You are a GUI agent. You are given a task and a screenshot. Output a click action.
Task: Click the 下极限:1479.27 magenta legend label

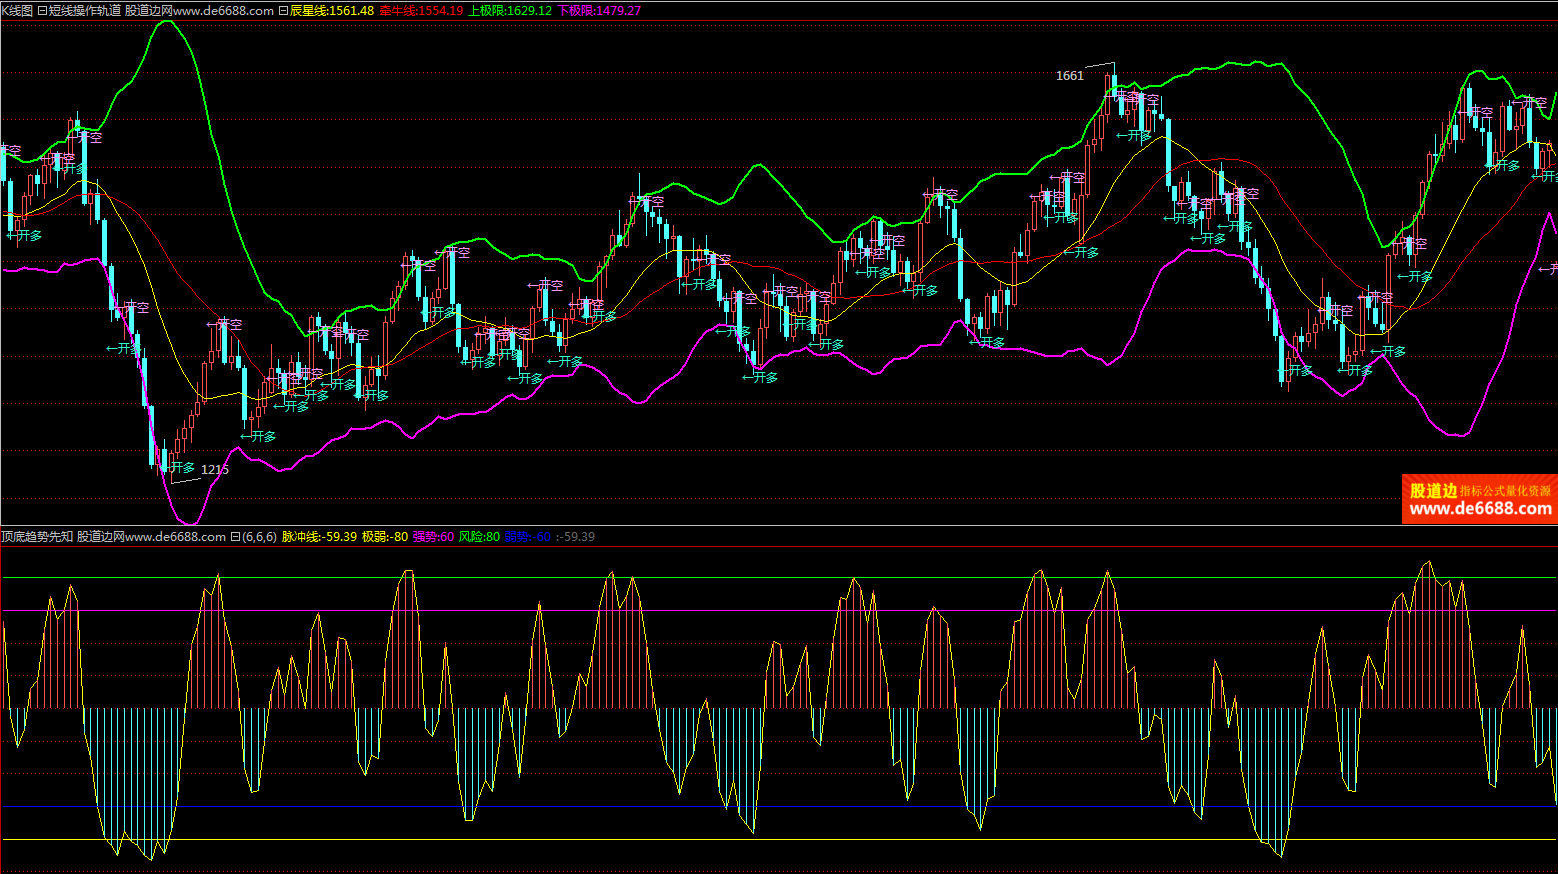click(x=599, y=11)
